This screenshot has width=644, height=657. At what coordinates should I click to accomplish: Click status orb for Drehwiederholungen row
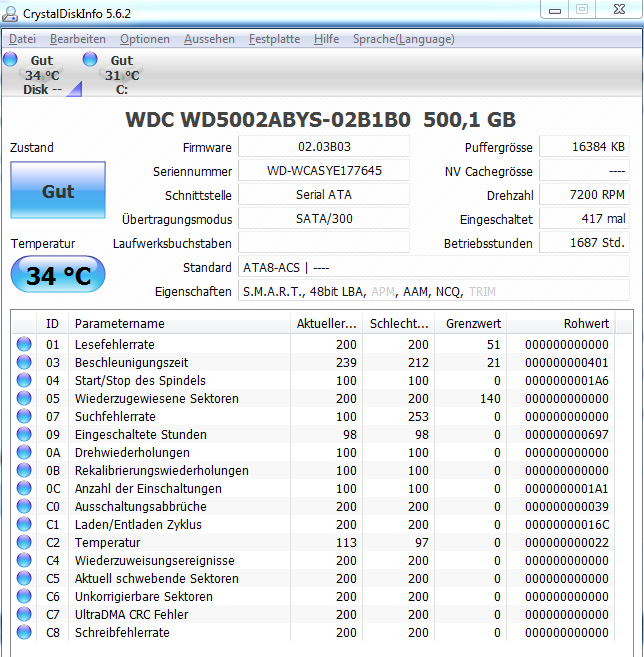point(24,452)
